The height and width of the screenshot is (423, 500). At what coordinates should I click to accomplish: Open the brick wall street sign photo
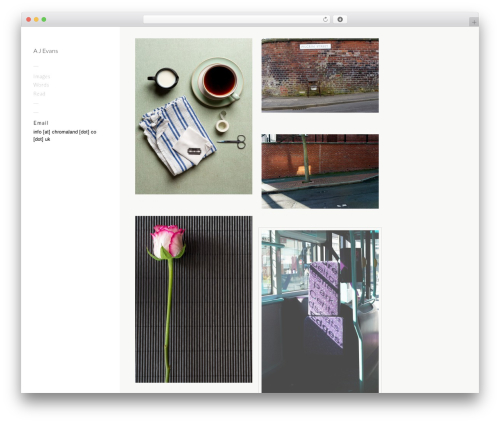click(x=320, y=76)
